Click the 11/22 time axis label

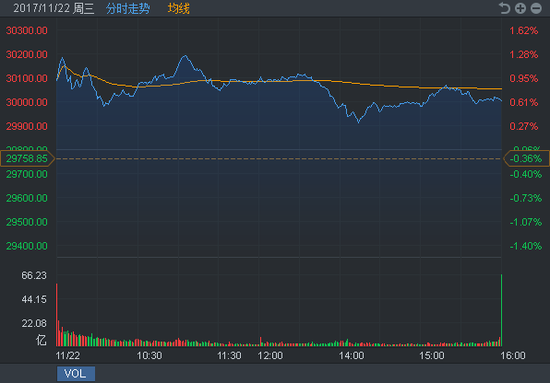point(68,356)
